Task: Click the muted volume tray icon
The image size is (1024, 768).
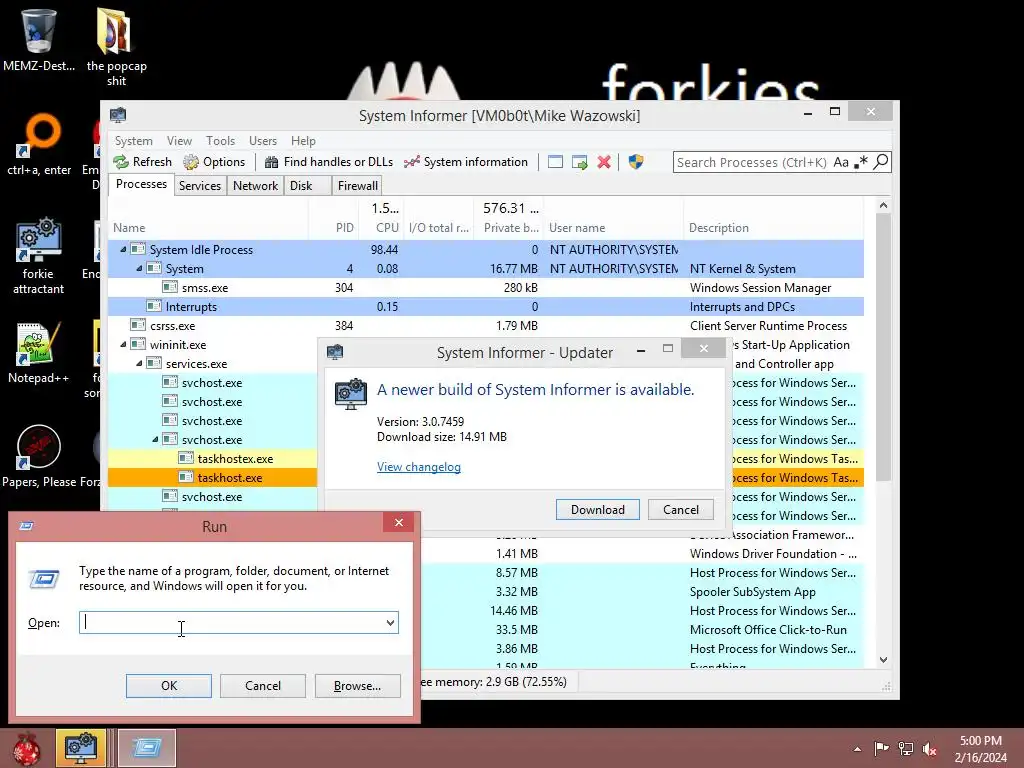Action: point(929,749)
